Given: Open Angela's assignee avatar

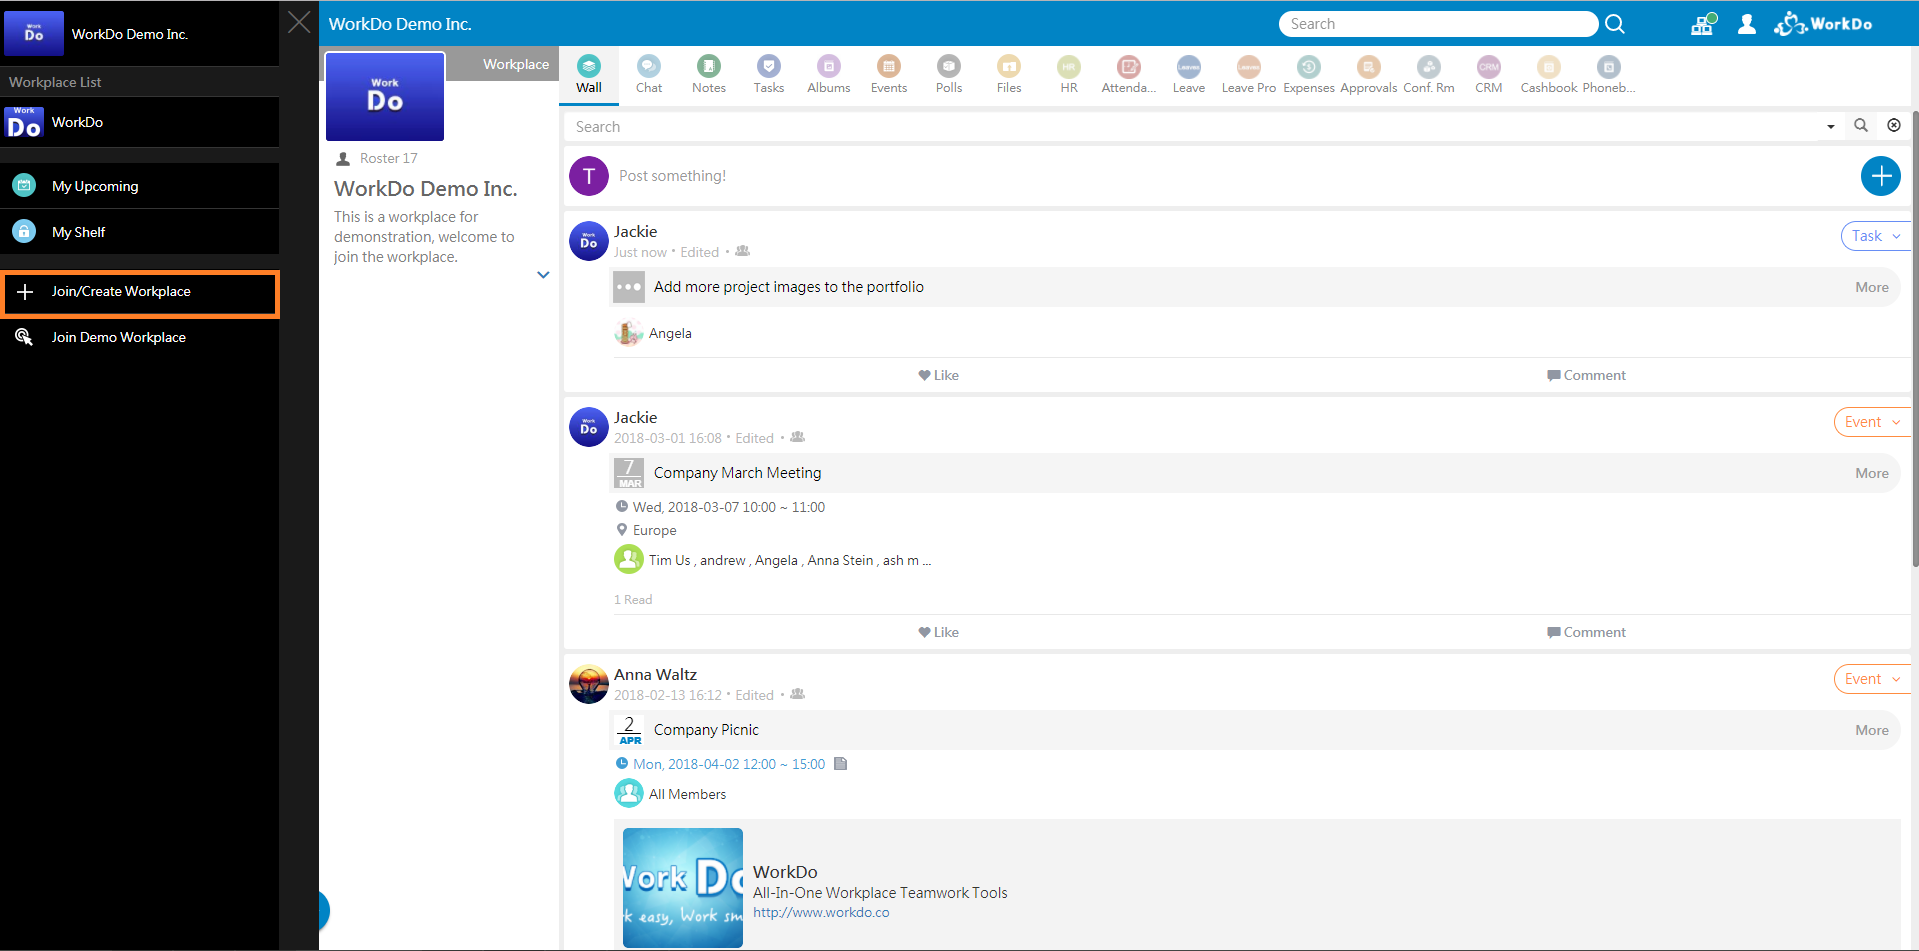Looking at the screenshot, I should pyautogui.click(x=628, y=333).
